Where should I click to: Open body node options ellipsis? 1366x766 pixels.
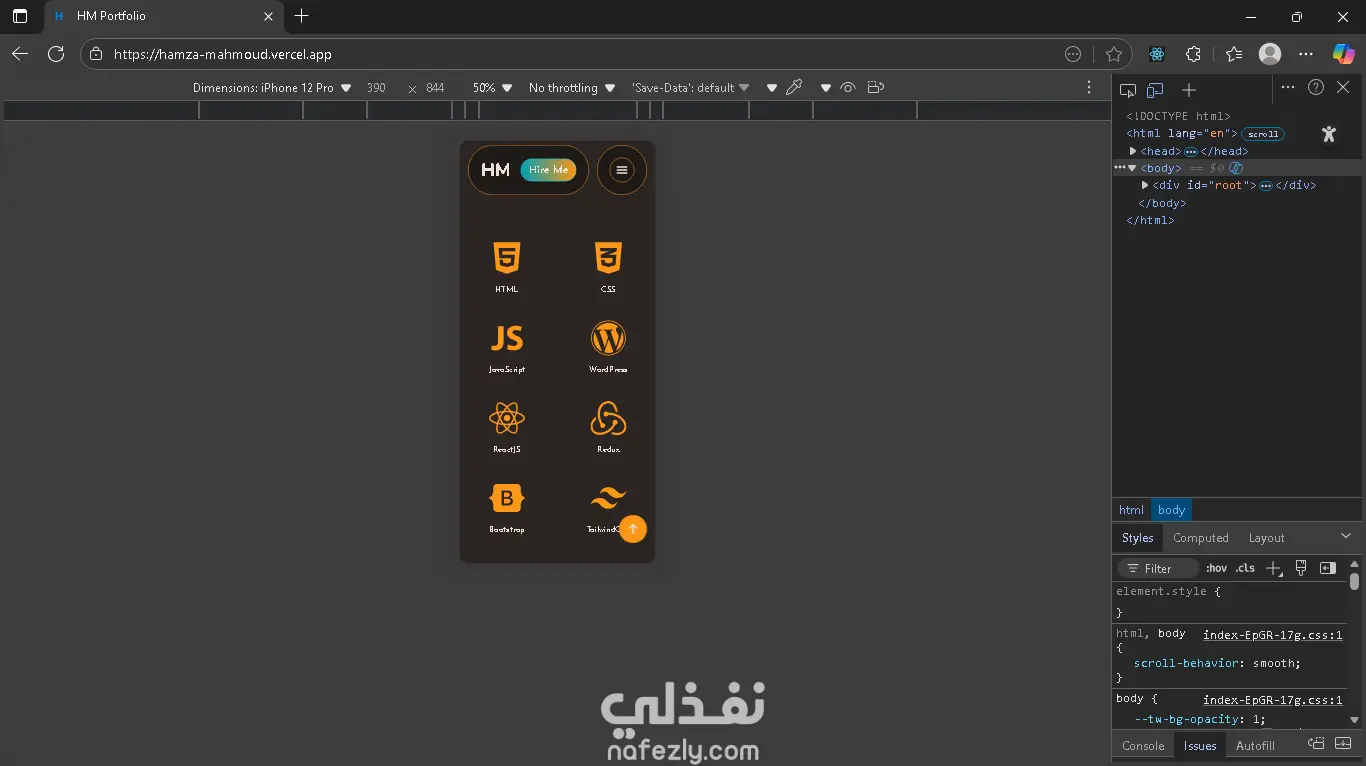(x=1120, y=168)
